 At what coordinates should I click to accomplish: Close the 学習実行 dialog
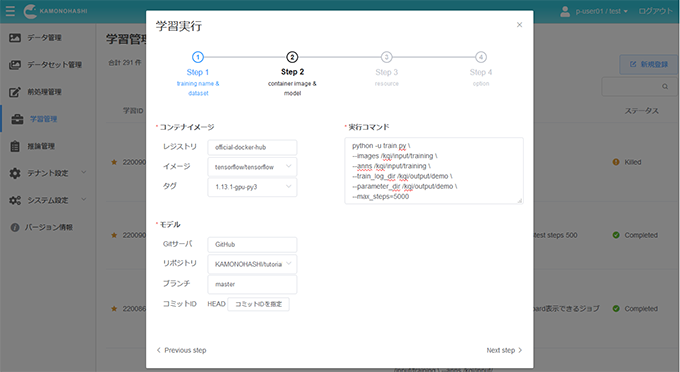pyautogui.click(x=519, y=25)
